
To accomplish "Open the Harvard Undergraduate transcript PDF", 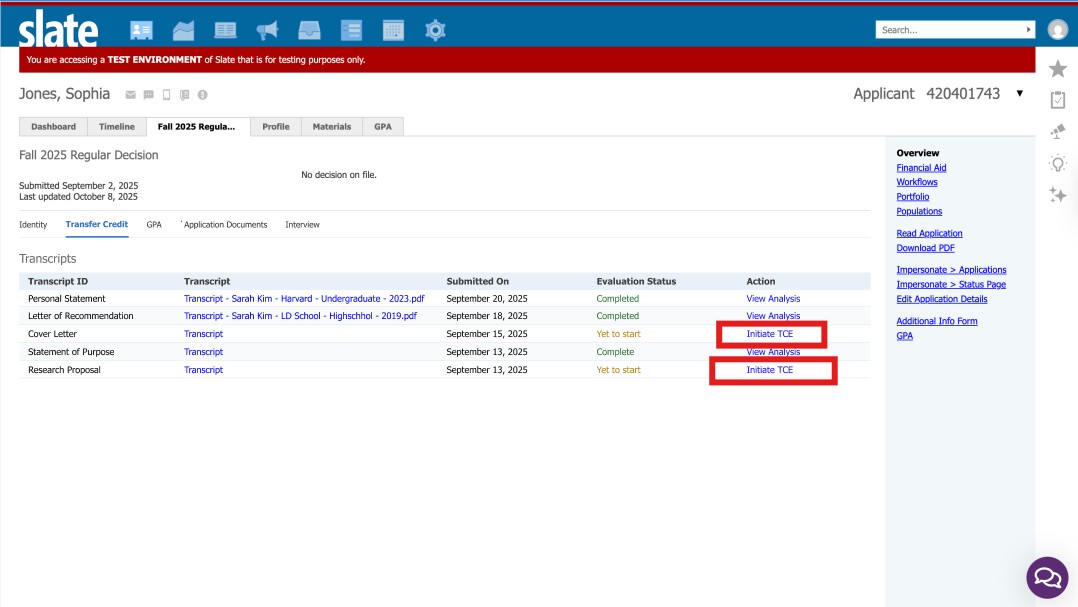I will click(304, 299).
